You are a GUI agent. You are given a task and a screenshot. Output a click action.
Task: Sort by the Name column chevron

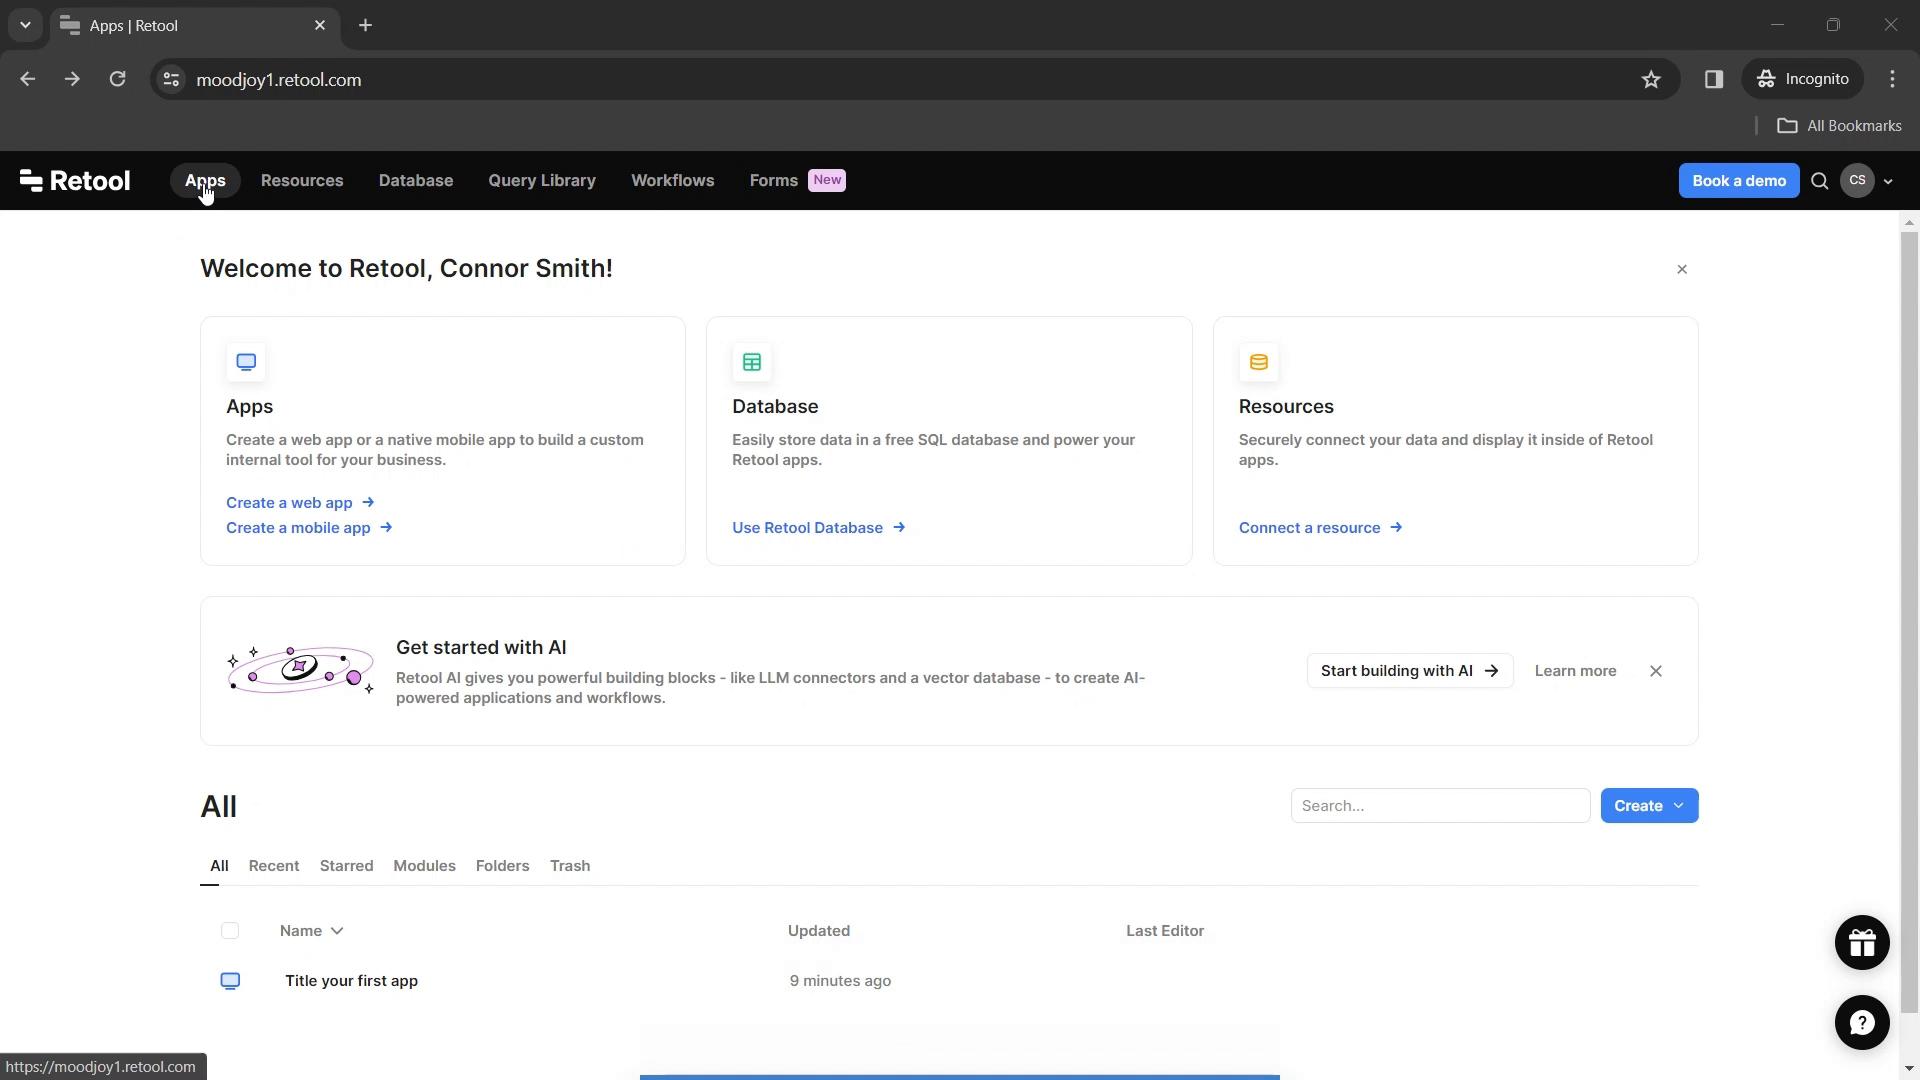tap(337, 931)
